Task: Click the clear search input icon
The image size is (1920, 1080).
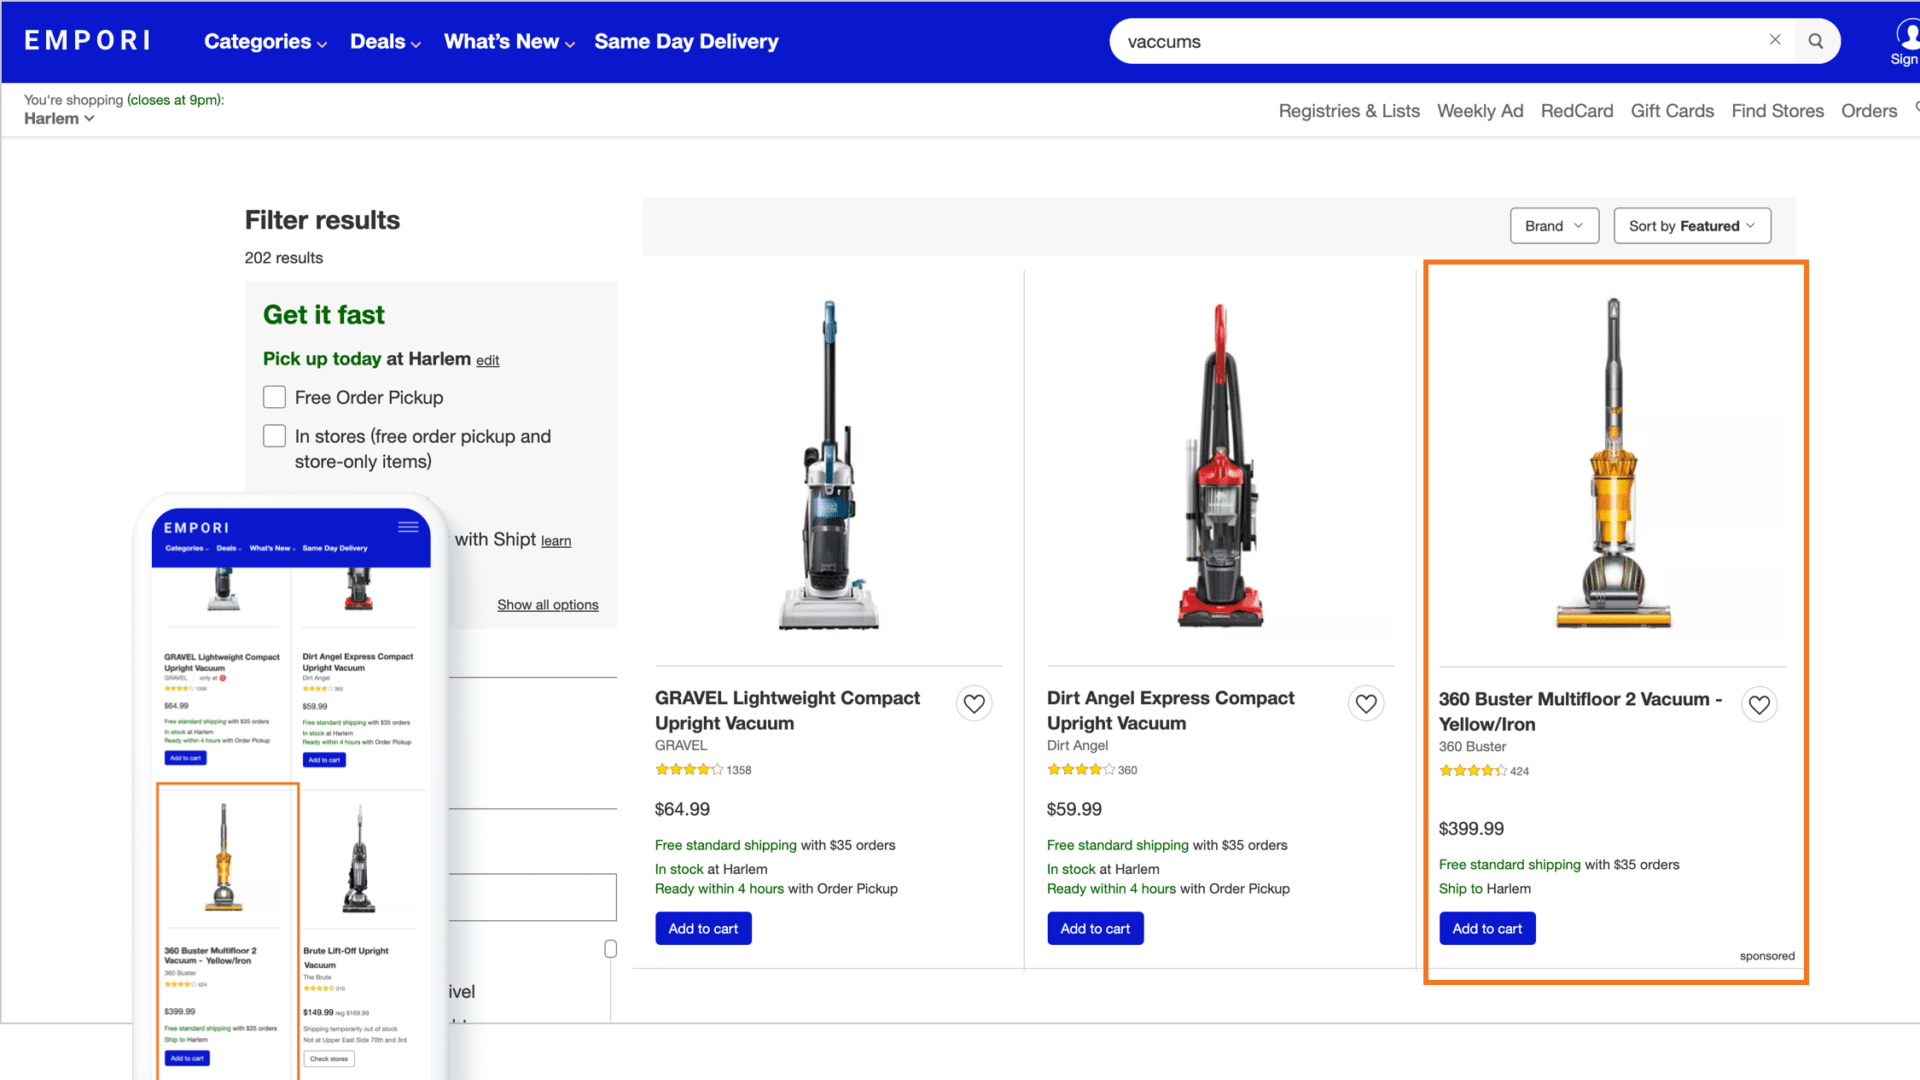Action: [x=1775, y=40]
